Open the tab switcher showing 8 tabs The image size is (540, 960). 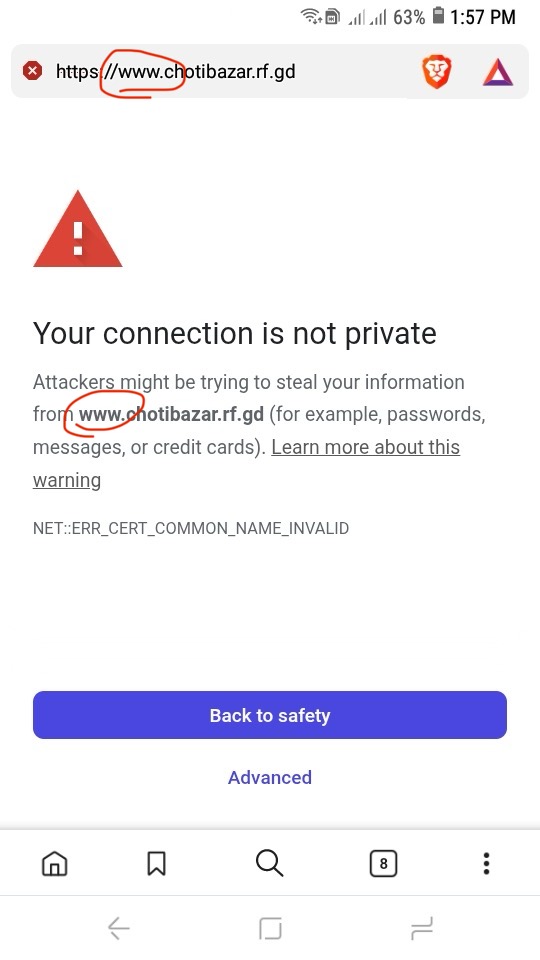pos(383,864)
